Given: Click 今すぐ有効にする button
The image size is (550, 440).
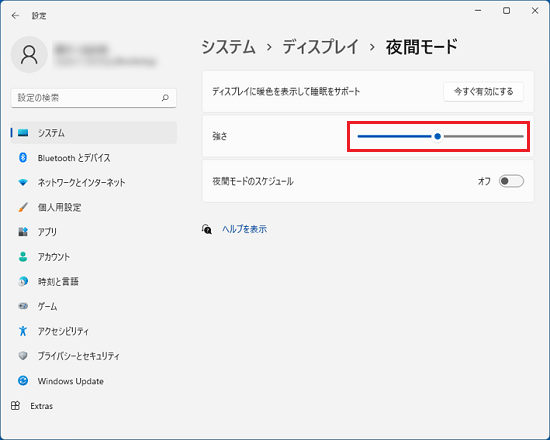Looking at the screenshot, I should [483, 92].
